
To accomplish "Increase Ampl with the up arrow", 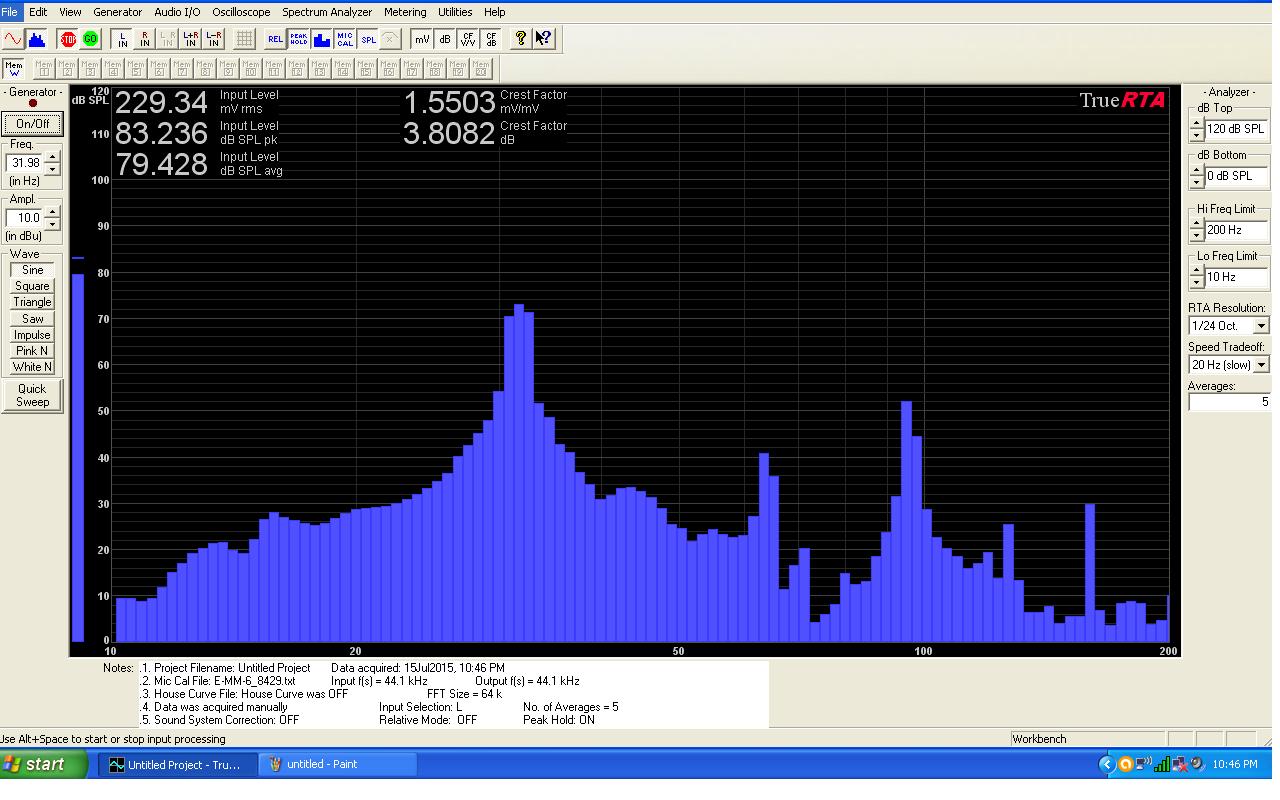I will [x=53, y=211].
